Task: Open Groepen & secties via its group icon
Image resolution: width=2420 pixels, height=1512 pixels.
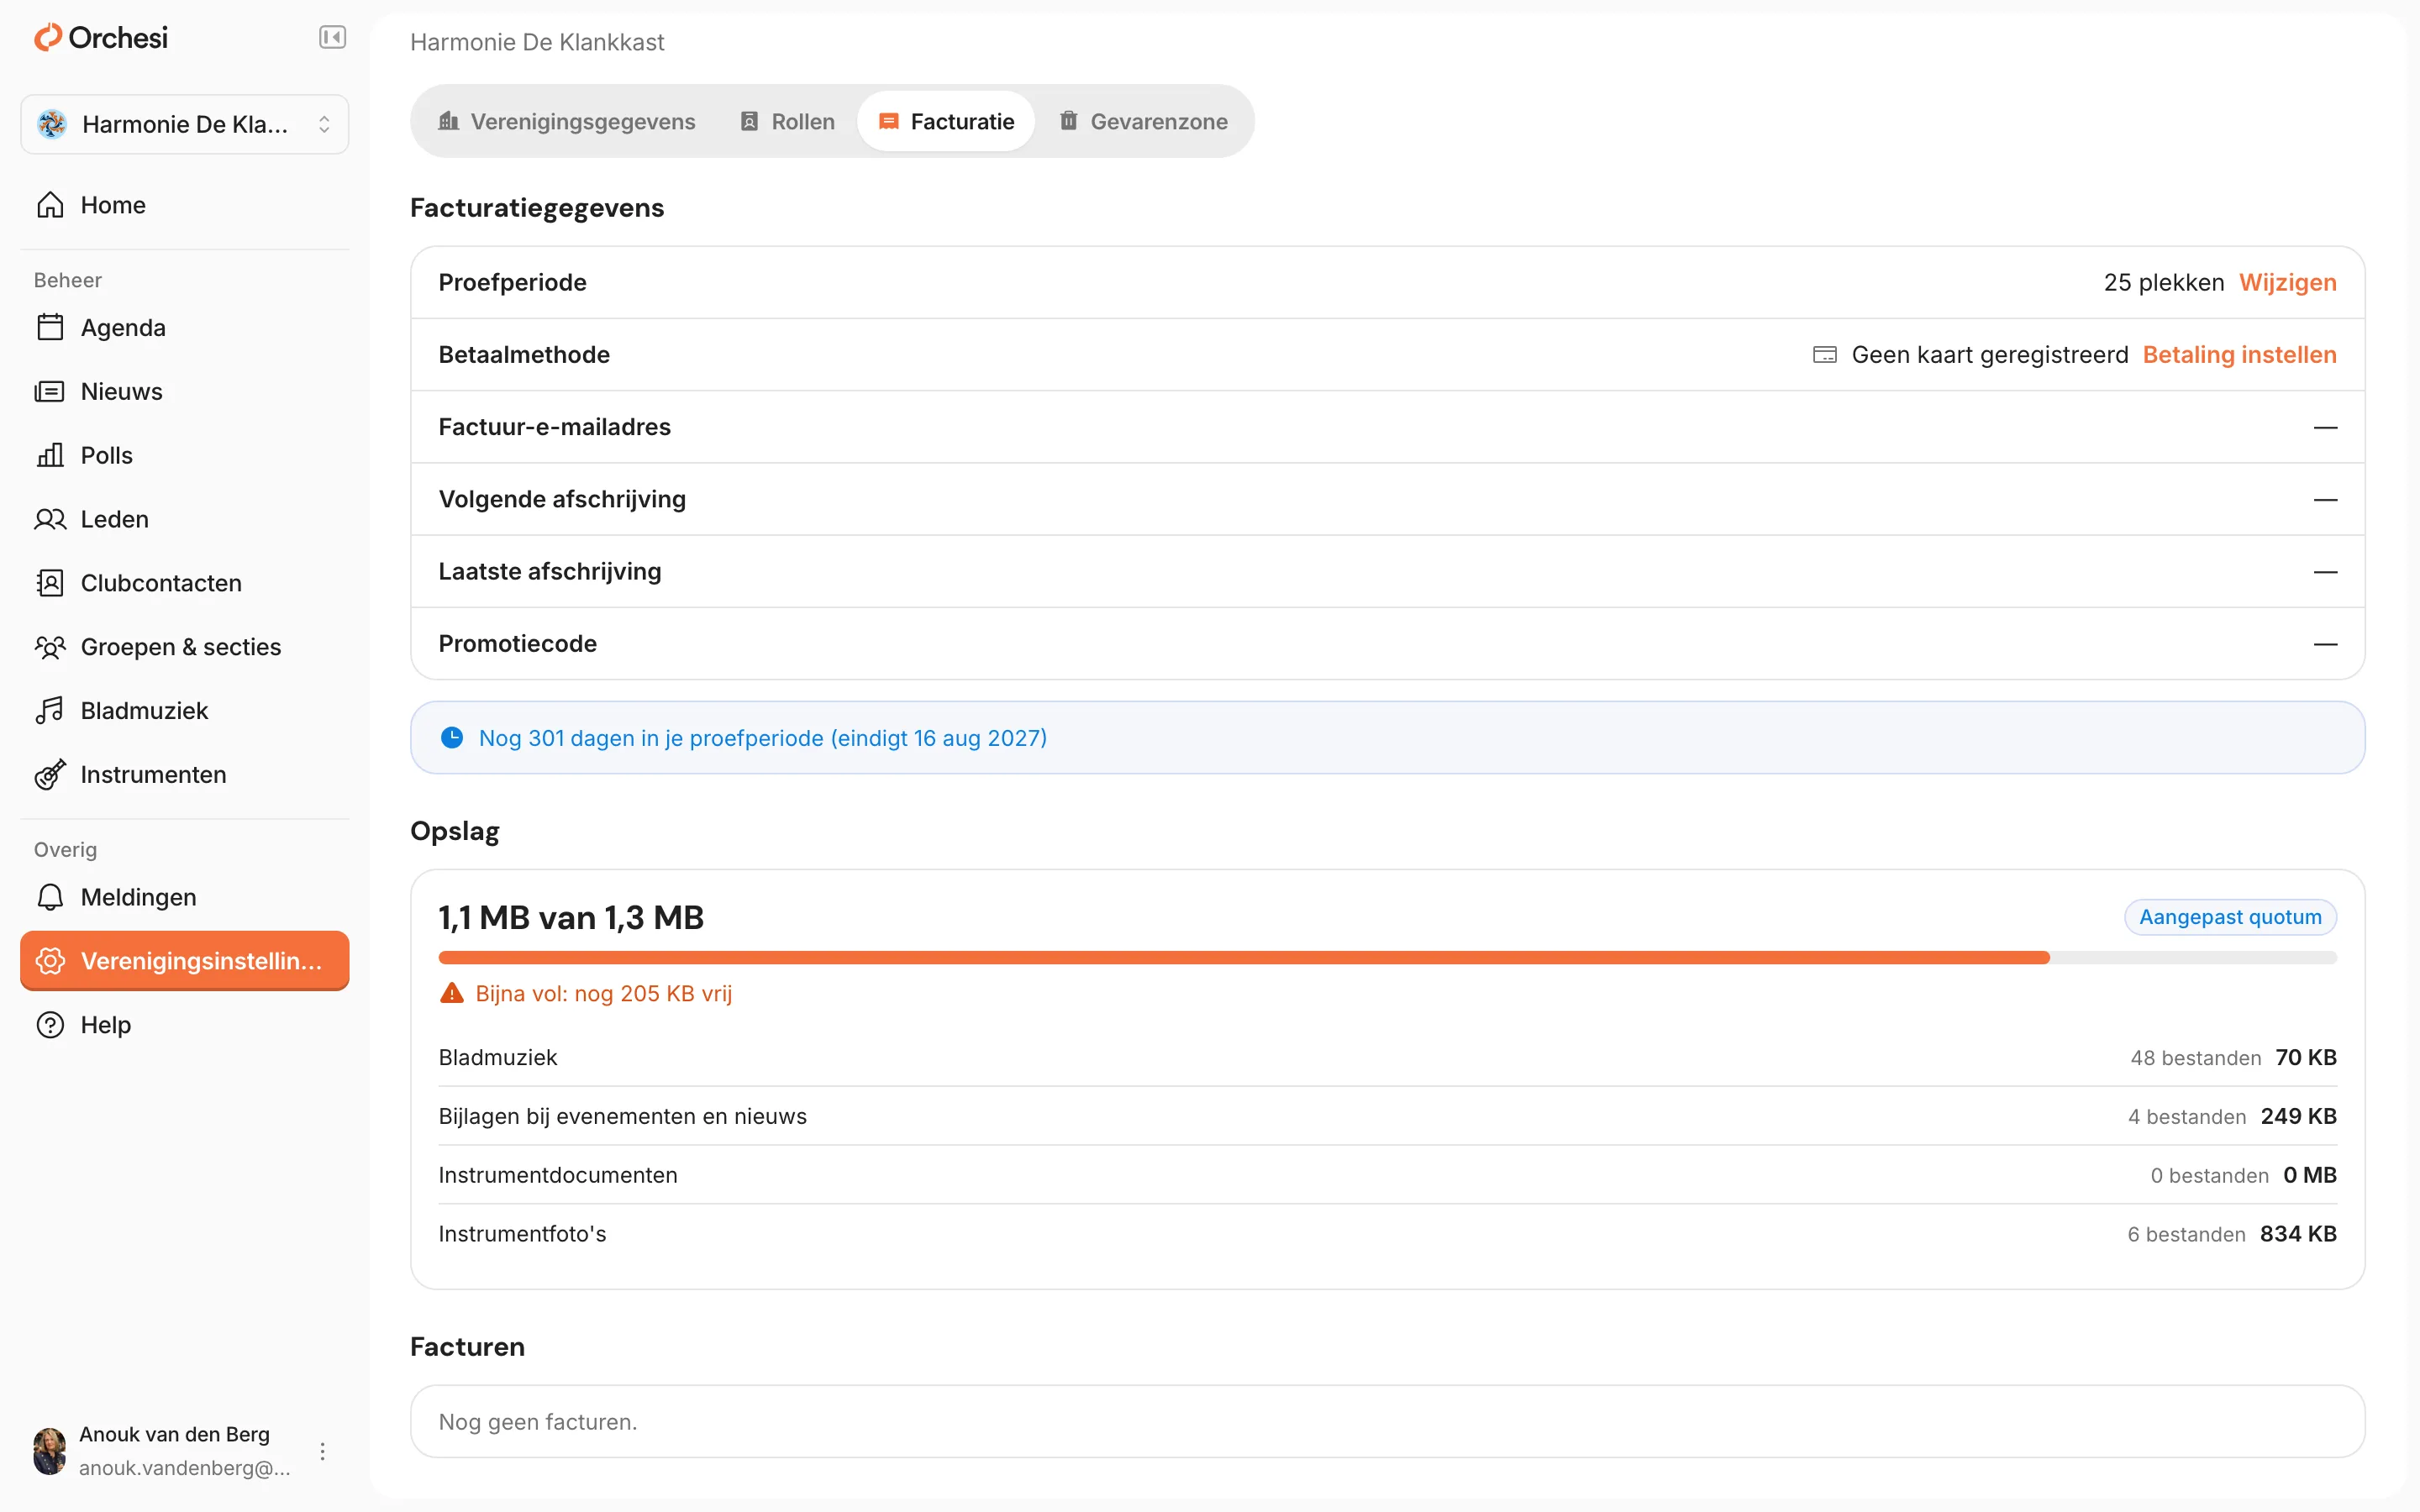Action: coord(50,647)
